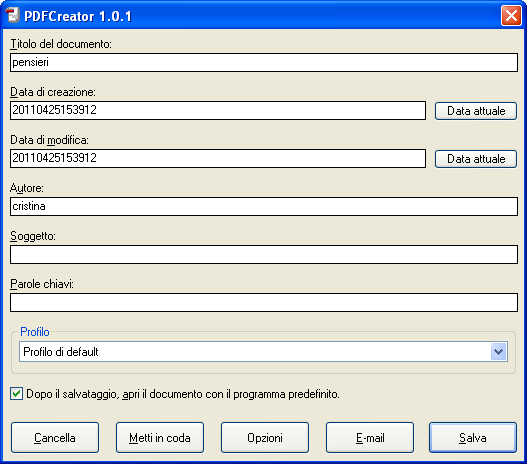
Task: Click the empty Soggetto field
Action: (264, 254)
